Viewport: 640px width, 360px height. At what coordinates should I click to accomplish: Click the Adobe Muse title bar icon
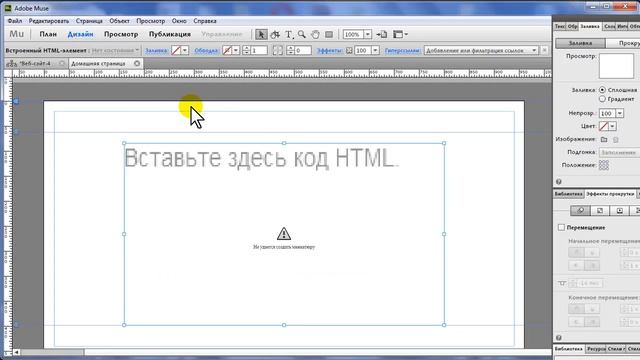[8, 8]
